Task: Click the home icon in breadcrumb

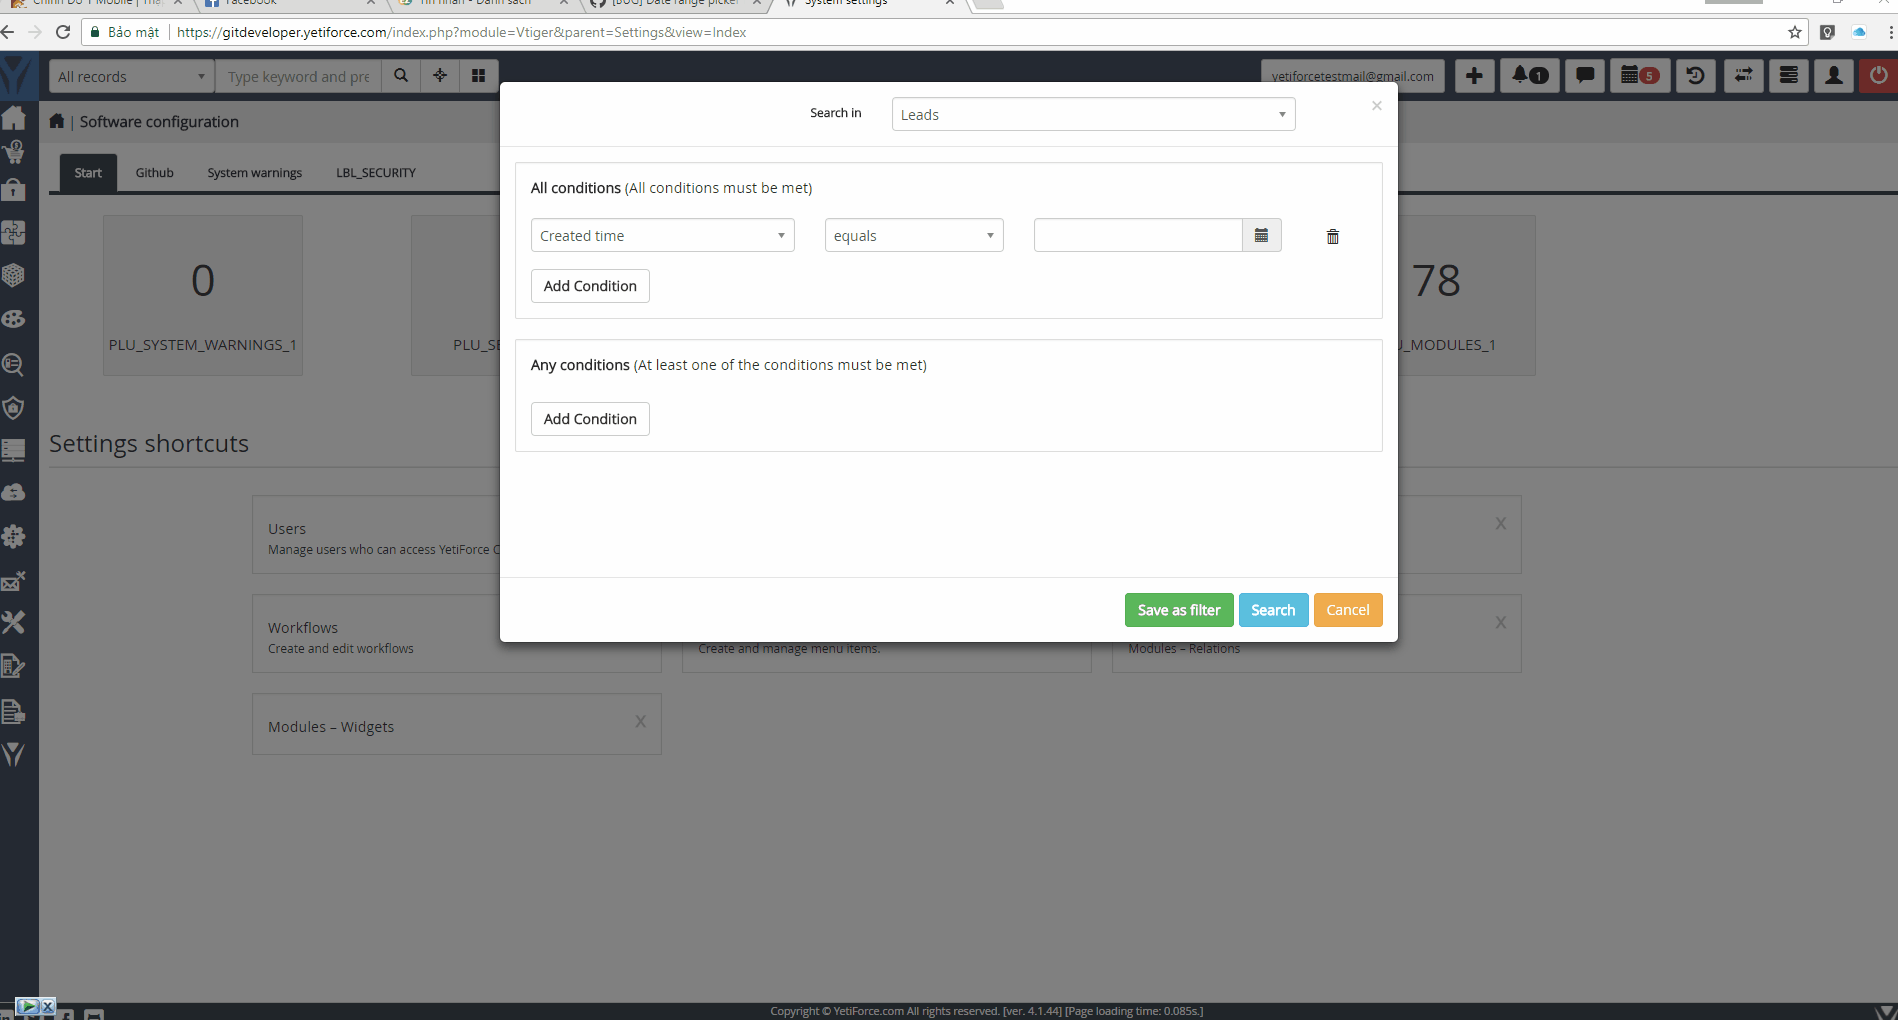Action: click(57, 121)
